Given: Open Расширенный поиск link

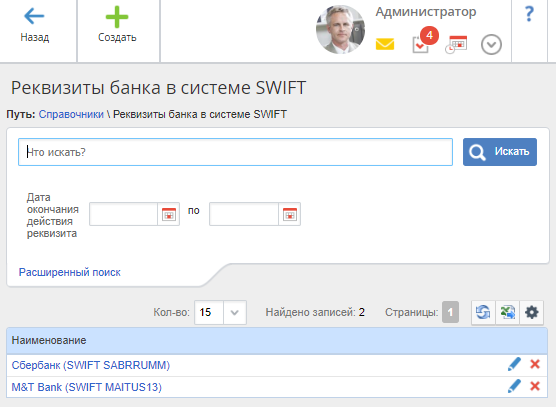Looking at the screenshot, I should click(x=70, y=272).
